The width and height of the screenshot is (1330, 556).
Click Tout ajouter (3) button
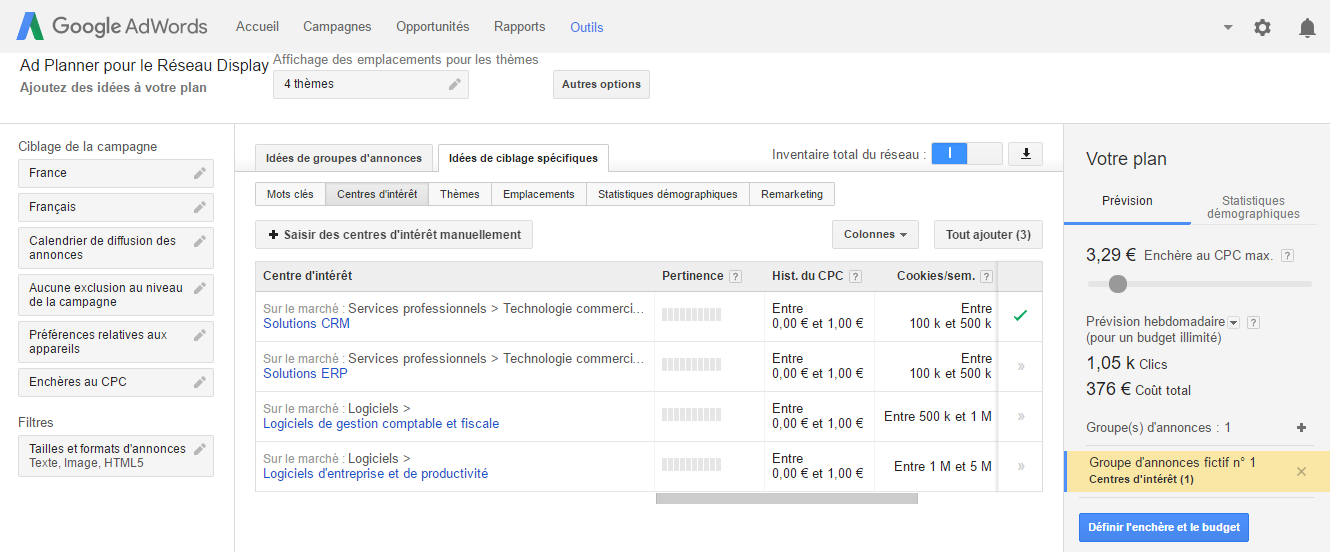[x=988, y=235]
